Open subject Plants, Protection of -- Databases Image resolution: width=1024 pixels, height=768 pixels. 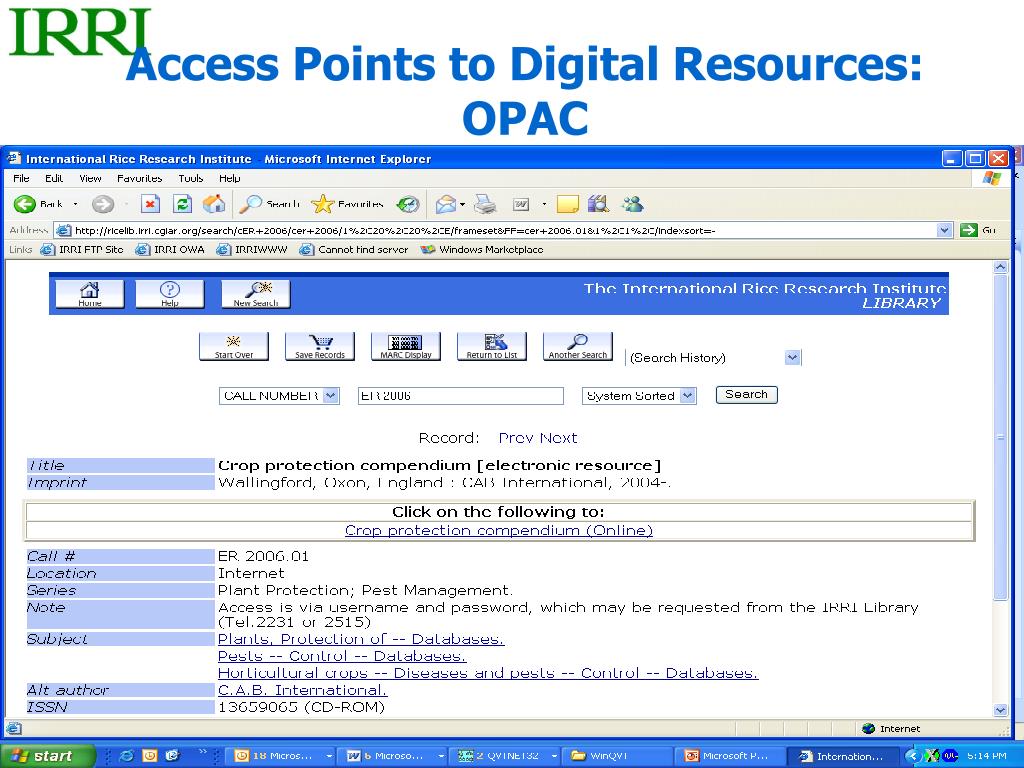[x=360, y=639]
